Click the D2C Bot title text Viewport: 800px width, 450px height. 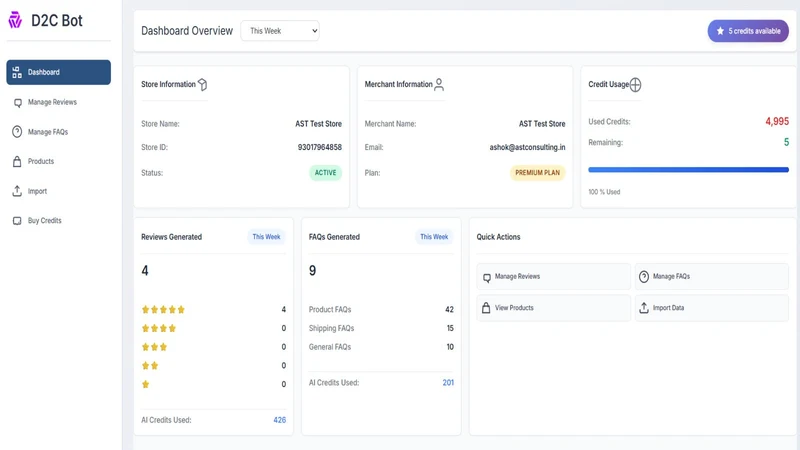[57, 20]
